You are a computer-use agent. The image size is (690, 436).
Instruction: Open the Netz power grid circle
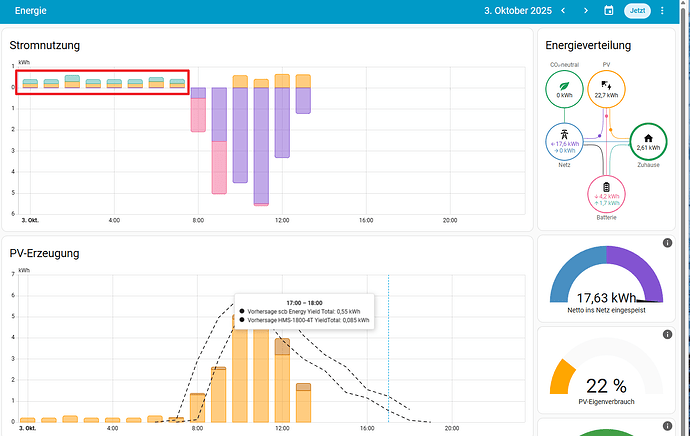(x=564, y=142)
